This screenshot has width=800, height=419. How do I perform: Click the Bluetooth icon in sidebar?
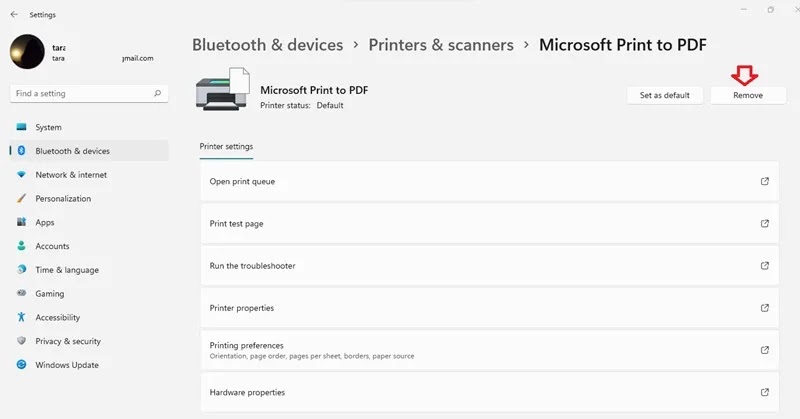tap(21, 151)
